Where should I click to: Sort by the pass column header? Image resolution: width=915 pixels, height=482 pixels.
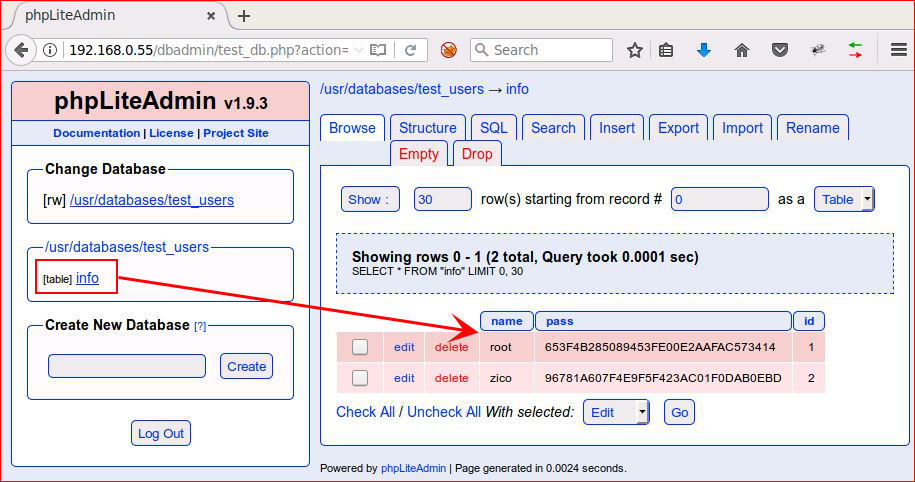(663, 321)
